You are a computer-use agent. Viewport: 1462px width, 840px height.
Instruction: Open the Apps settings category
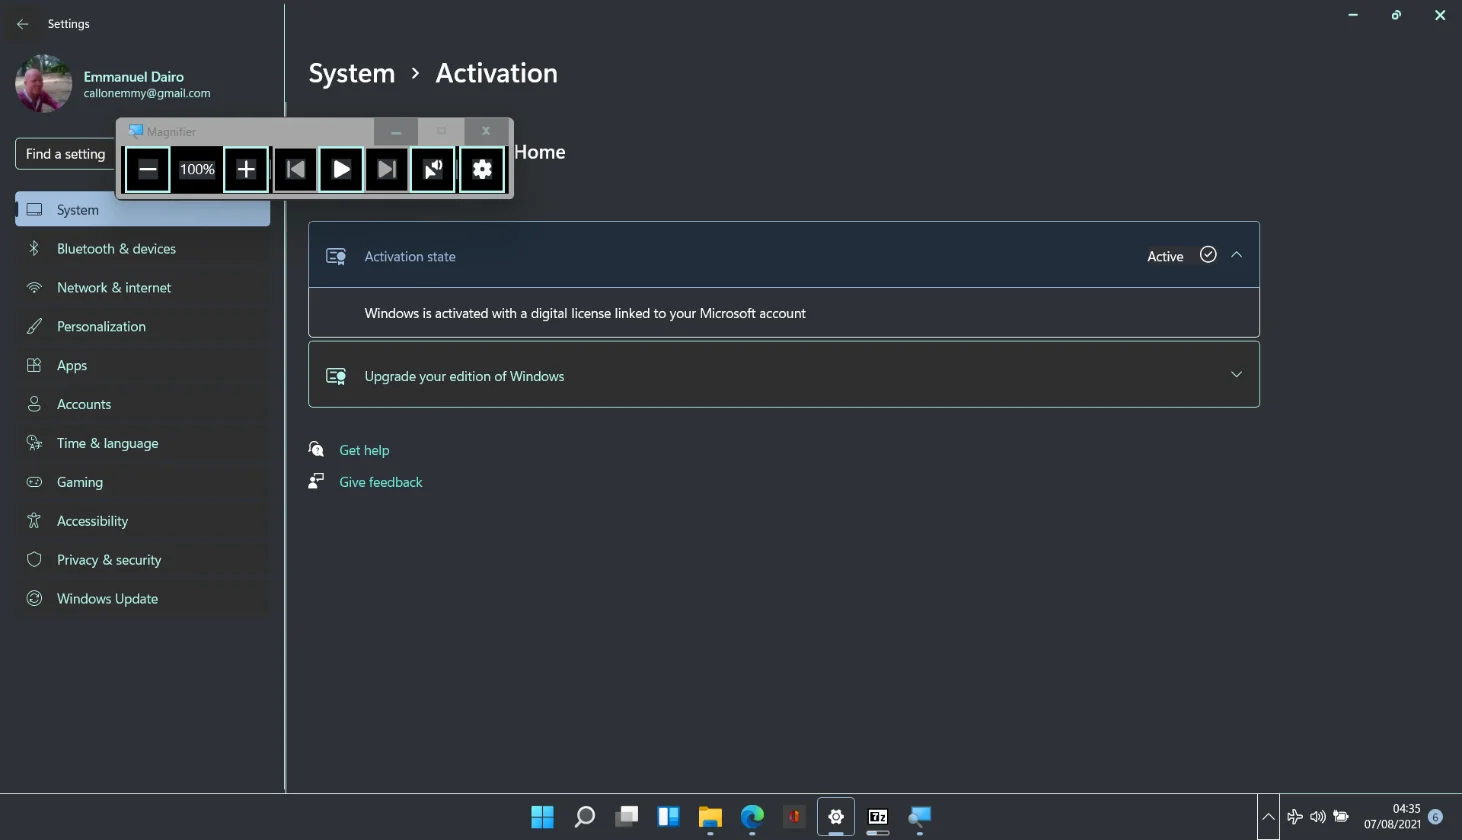pyautogui.click(x=142, y=366)
